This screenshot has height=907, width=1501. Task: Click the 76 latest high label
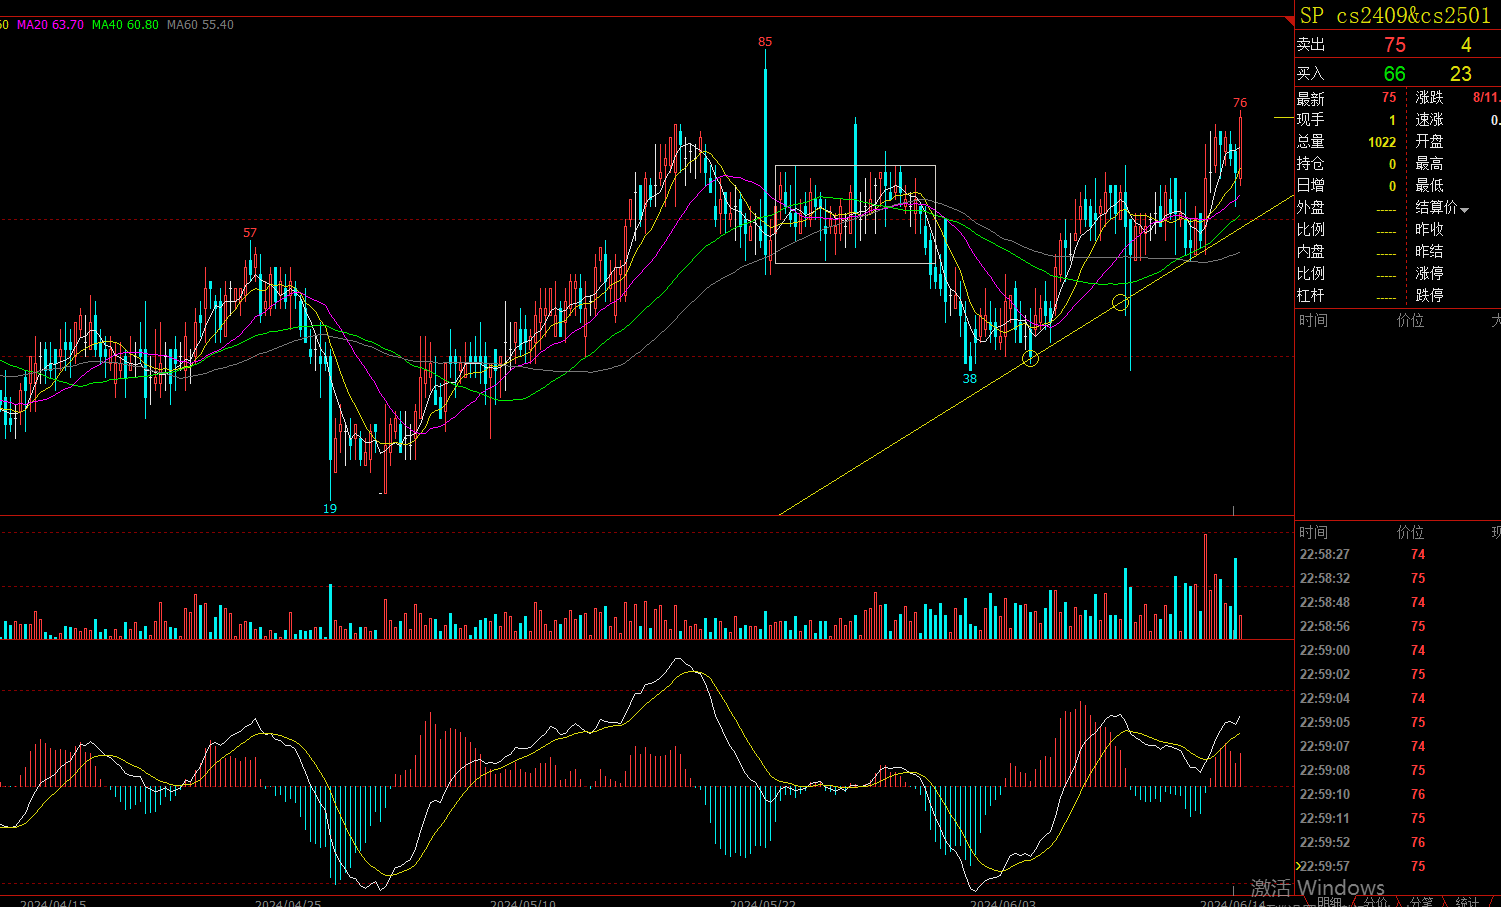(x=1240, y=103)
